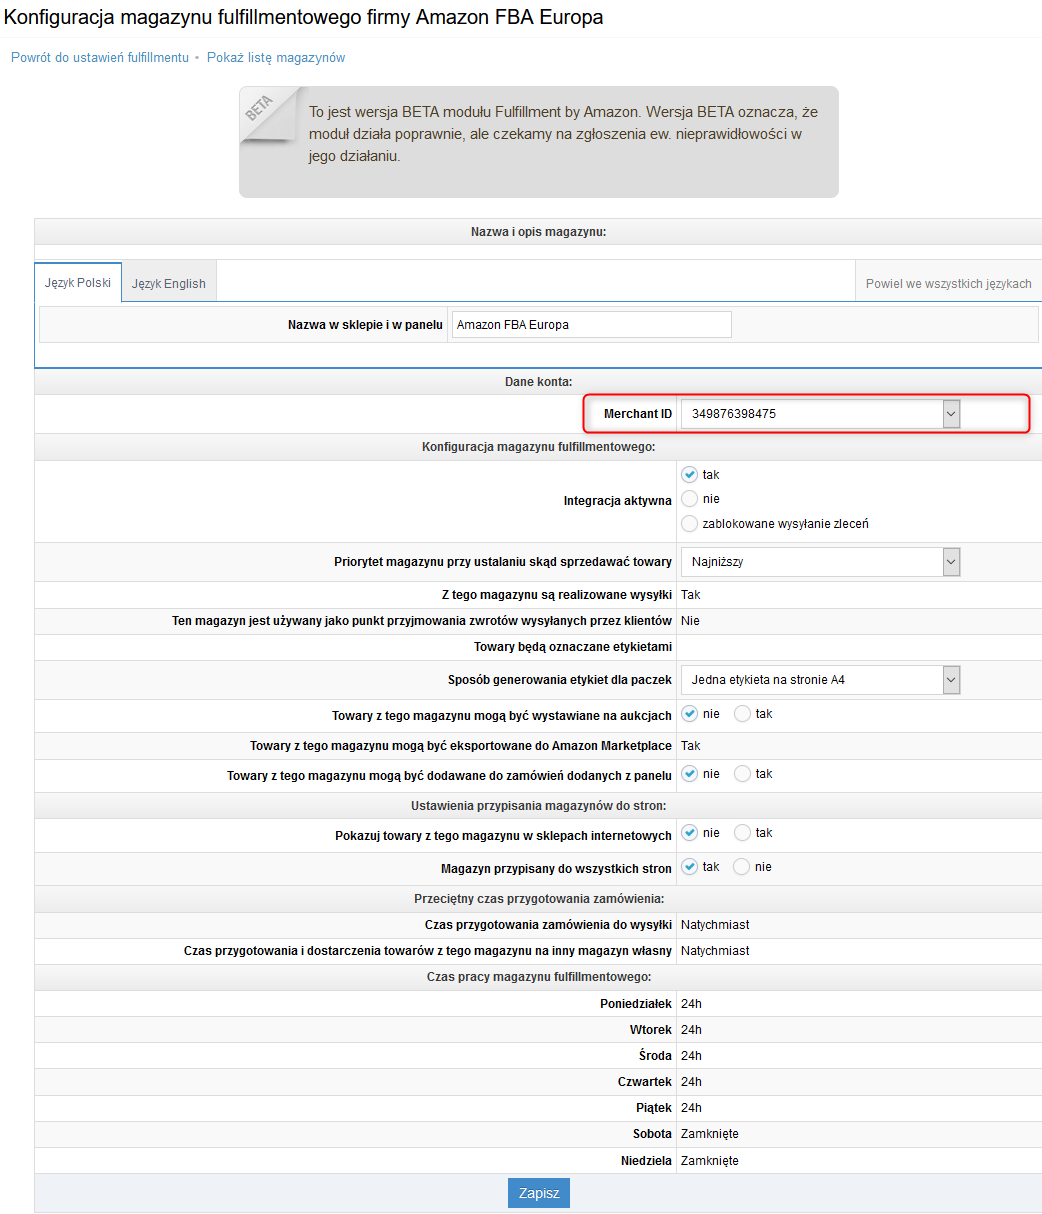Click the 24h value for Środa
Screen dimensions: 1042x1214
pyautogui.click(x=691, y=1056)
